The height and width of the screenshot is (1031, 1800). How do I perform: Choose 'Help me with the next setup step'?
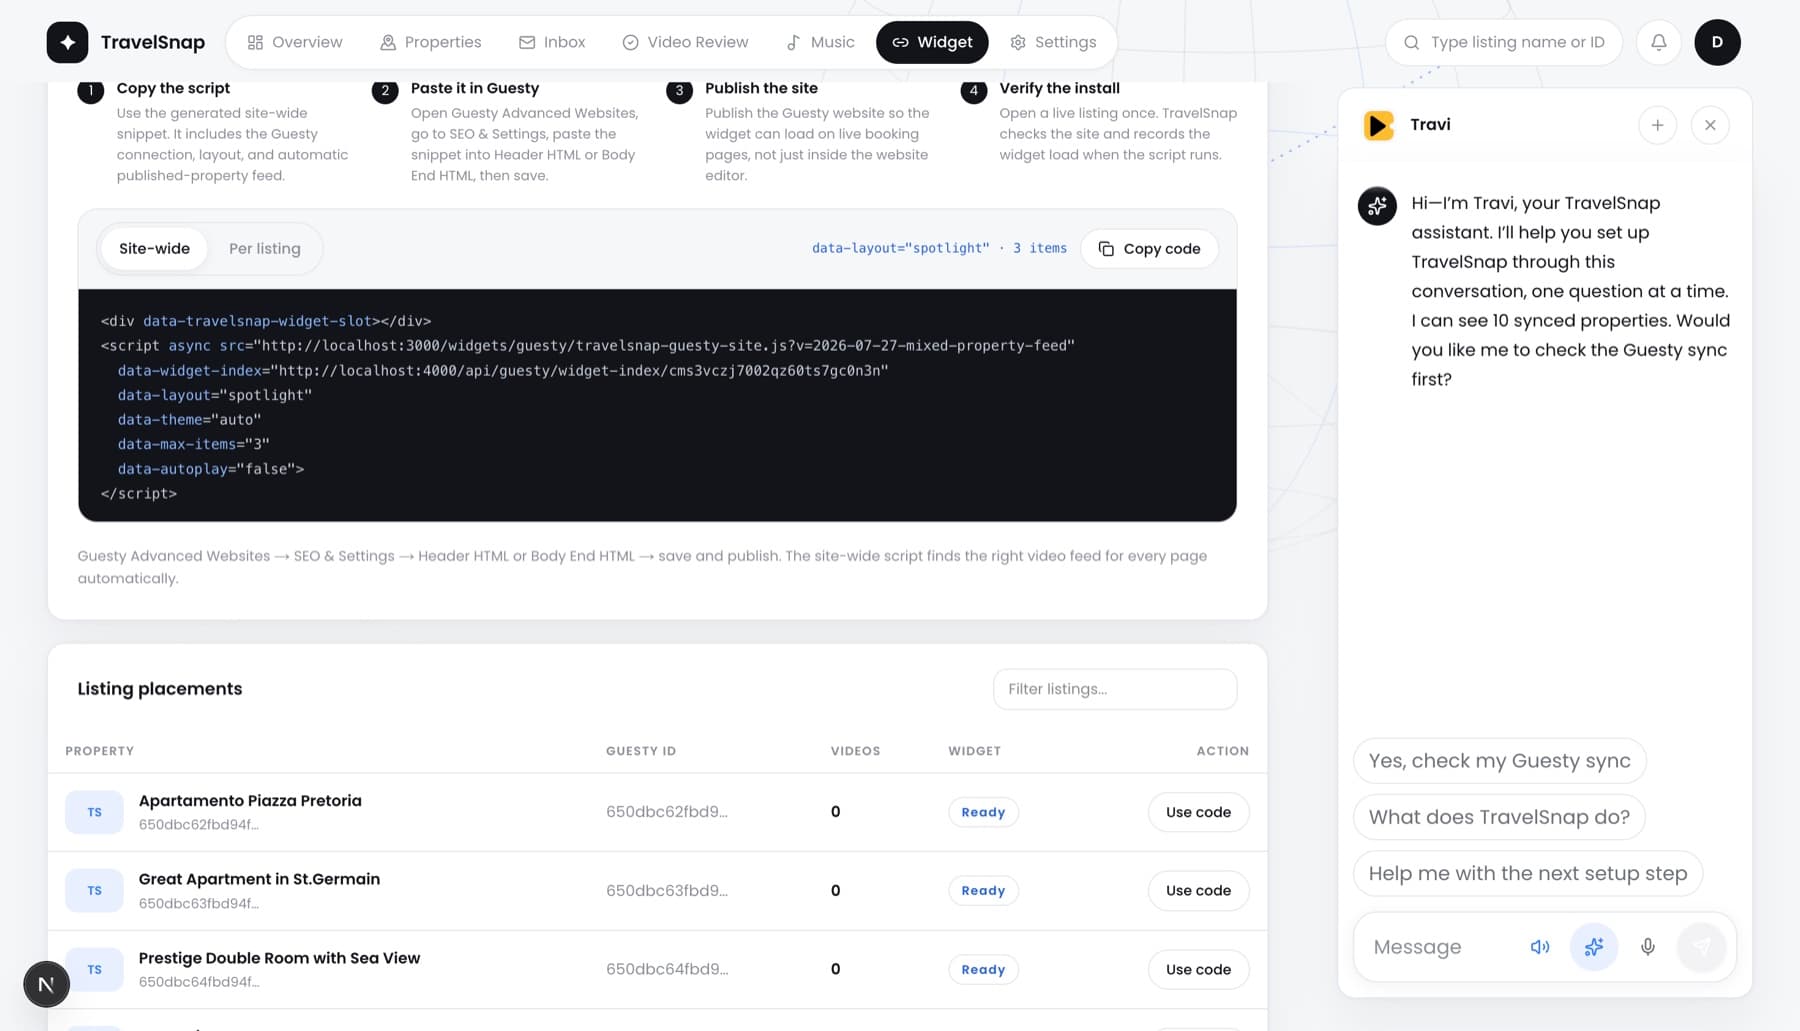click(x=1527, y=873)
